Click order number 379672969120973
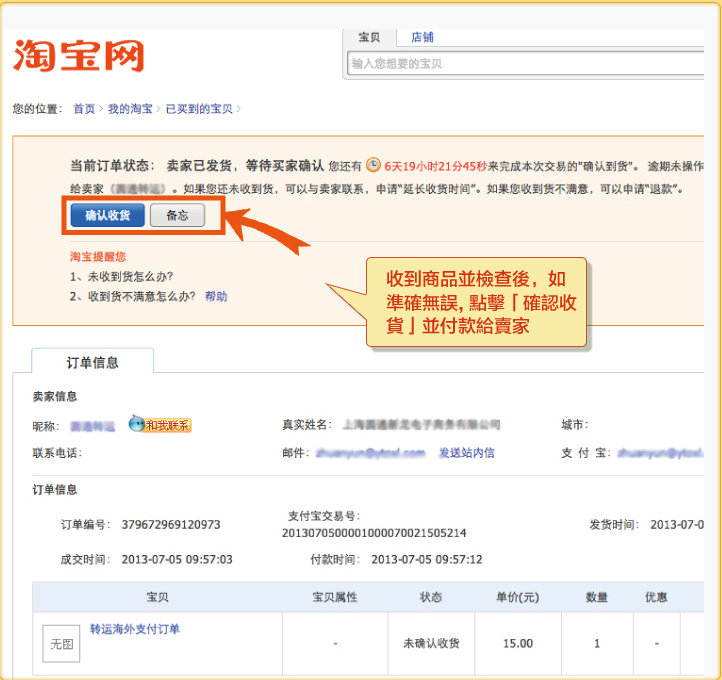Viewport: 722px width, 680px height. [x=171, y=524]
